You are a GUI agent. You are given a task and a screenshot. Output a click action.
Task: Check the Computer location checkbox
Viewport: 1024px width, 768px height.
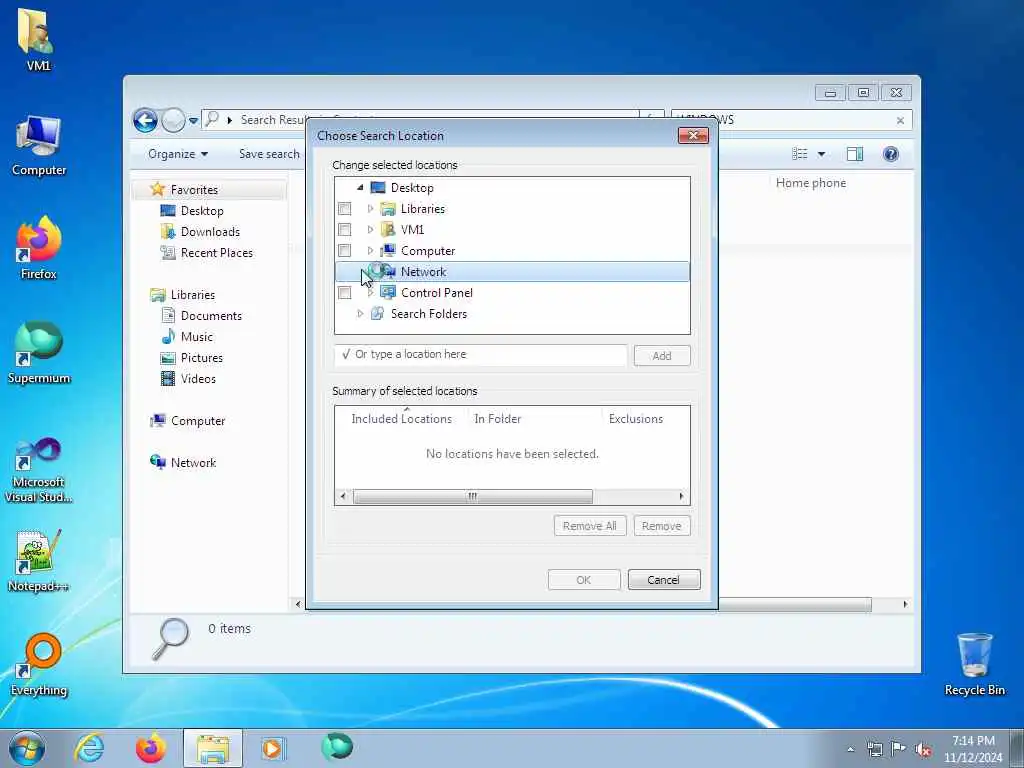click(x=344, y=251)
